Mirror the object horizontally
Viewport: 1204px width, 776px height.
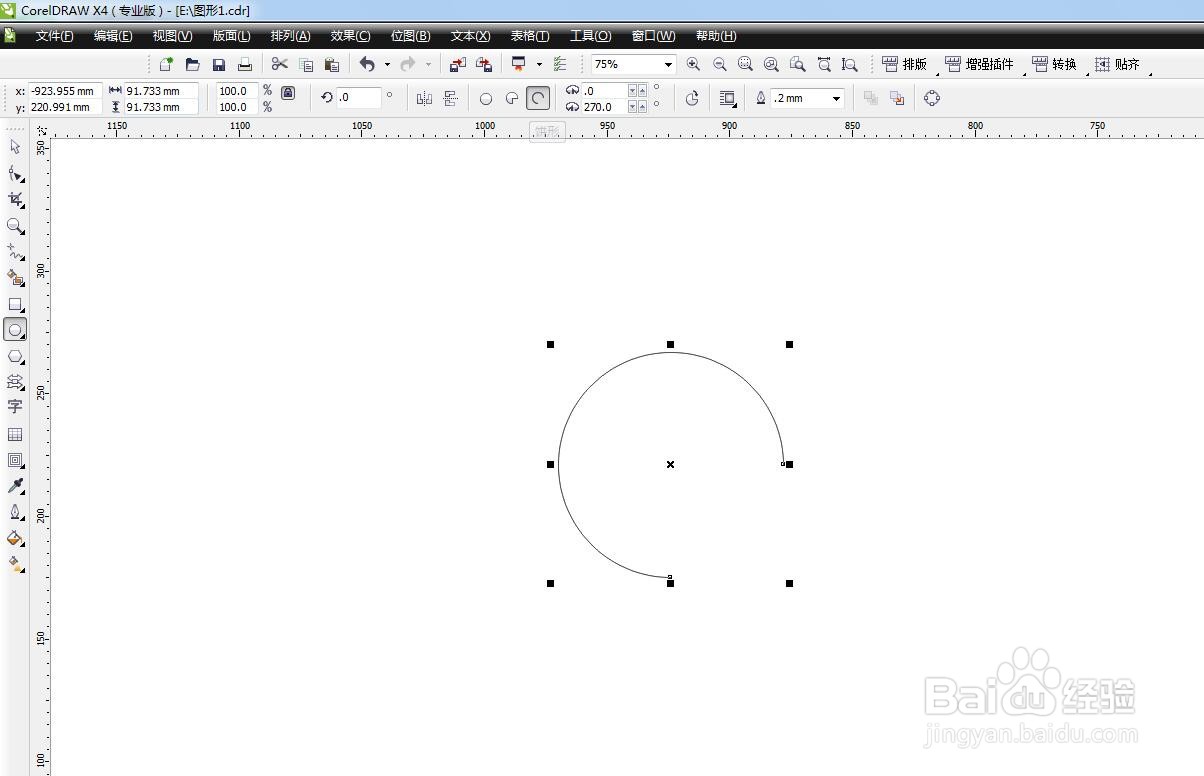[424, 98]
